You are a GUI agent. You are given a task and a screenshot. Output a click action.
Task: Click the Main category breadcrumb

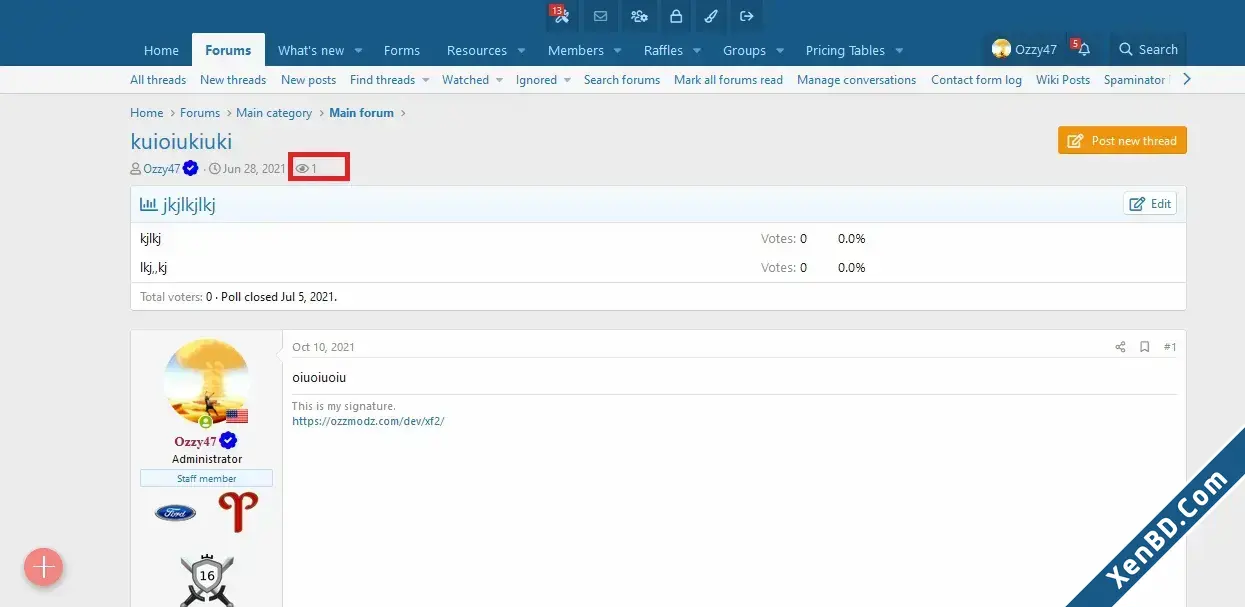(x=274, y=113)
